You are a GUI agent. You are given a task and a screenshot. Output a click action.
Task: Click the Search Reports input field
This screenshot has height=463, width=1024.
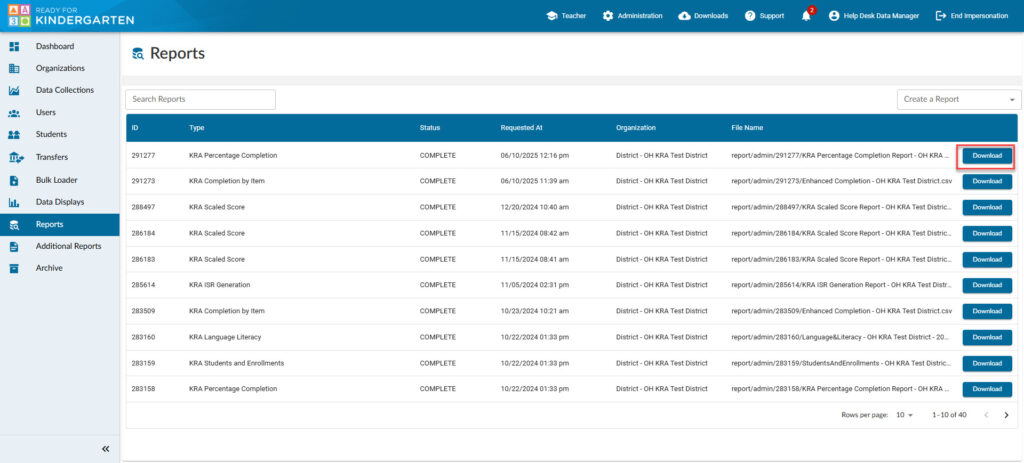(200, 100)
